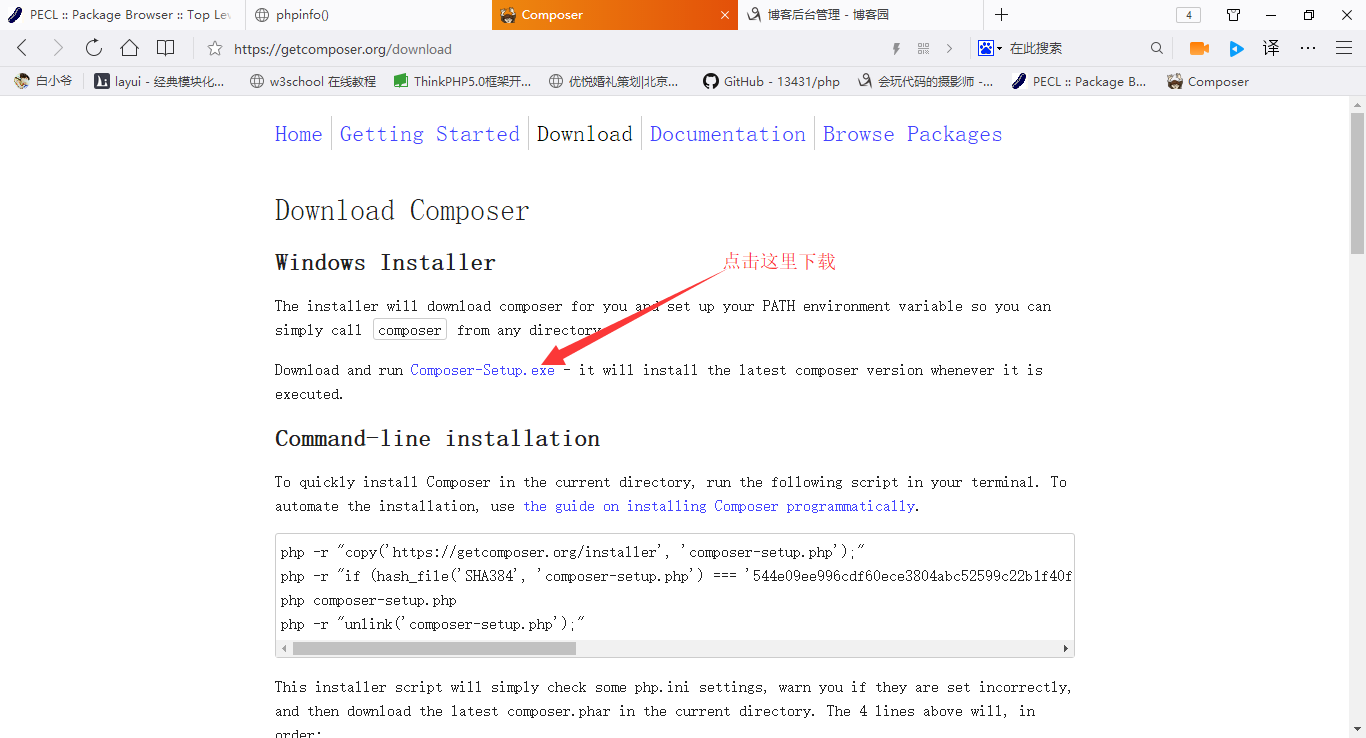Close the Composer tab

tap(726, 15)
